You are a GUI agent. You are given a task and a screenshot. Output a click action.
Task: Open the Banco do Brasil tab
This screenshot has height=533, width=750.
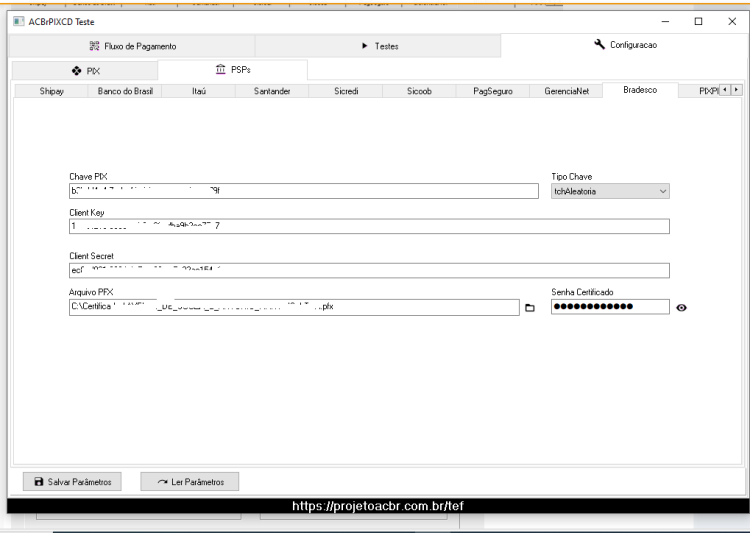click(x=125, y=91)
